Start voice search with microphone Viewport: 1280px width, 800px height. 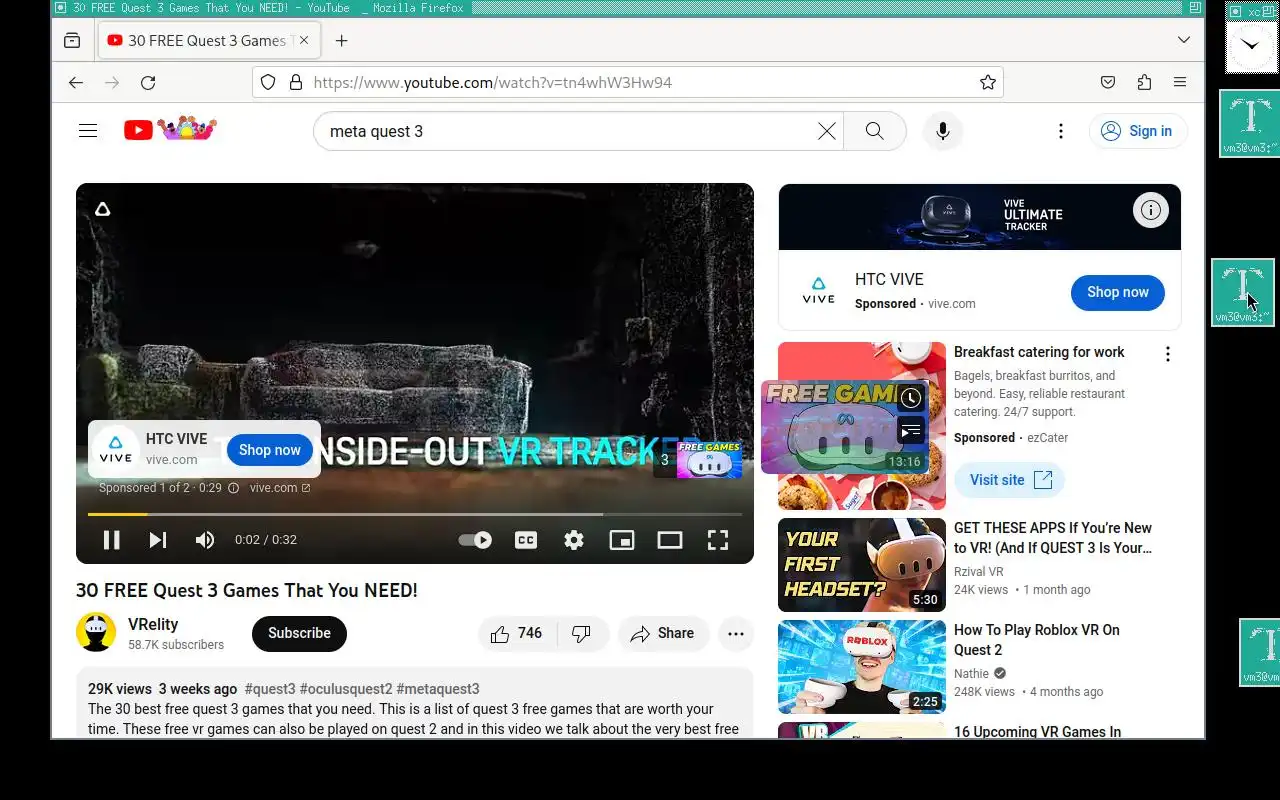point(942,131)
